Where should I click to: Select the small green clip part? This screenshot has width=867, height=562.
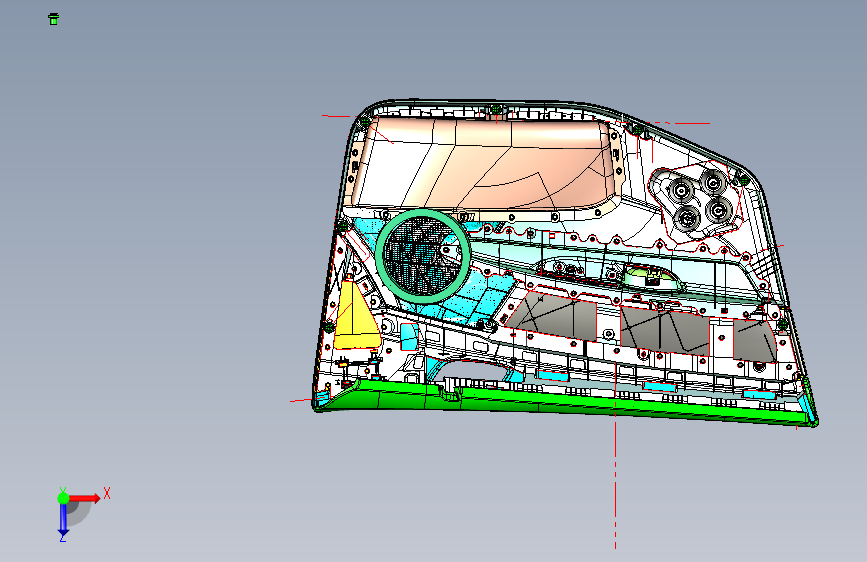(x=53, y=19)
